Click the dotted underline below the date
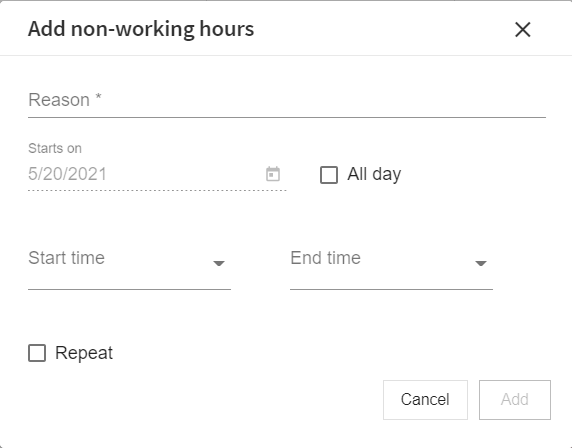572x448 pixels. coord(157,190)
